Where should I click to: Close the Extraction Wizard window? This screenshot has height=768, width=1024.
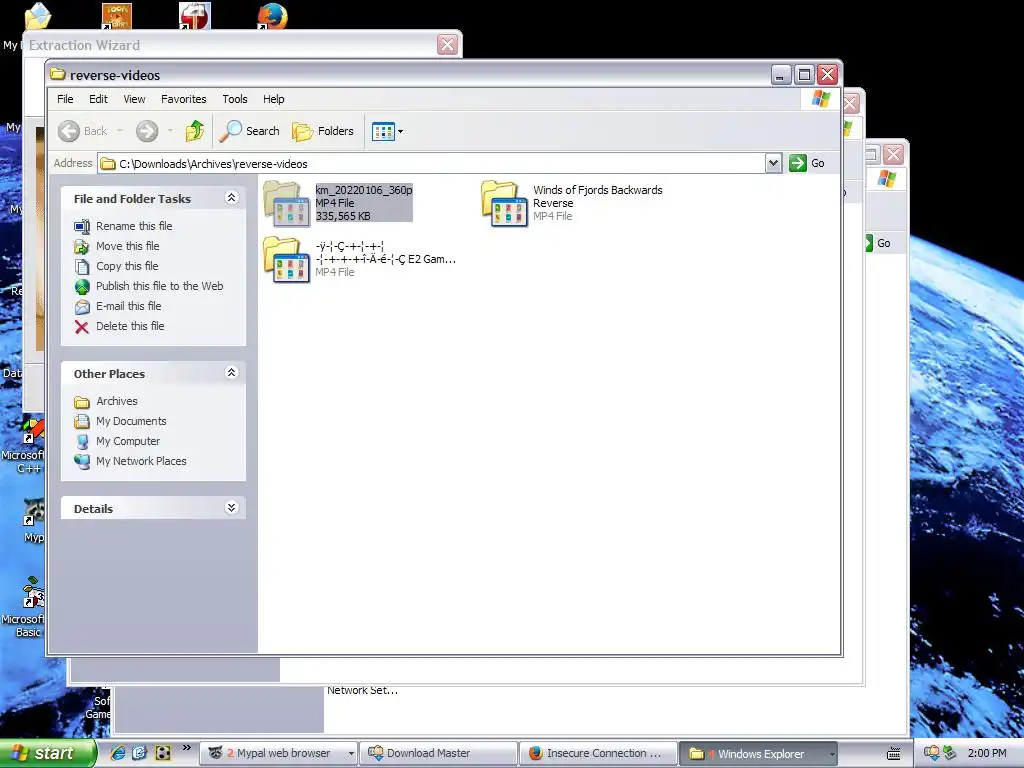pyautogui.click(x=447, y=45)
